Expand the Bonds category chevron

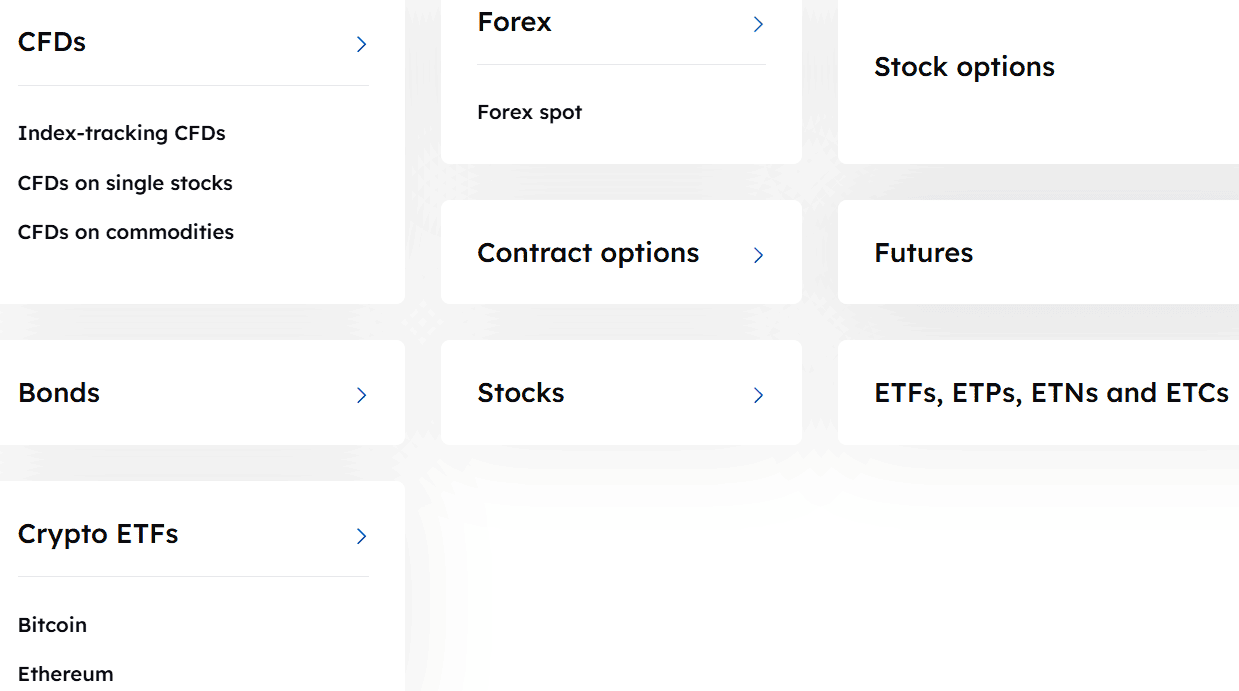(x=361, y=395)
